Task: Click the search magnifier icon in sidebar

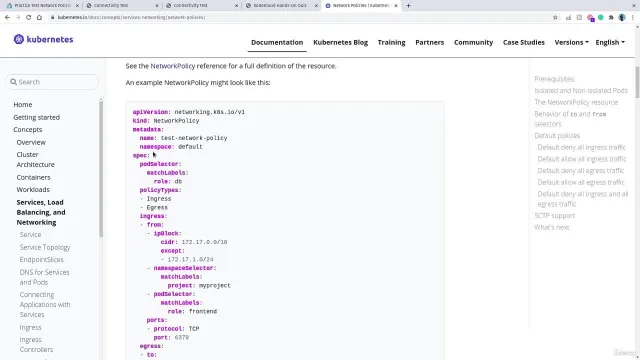Action: point(13,82)
